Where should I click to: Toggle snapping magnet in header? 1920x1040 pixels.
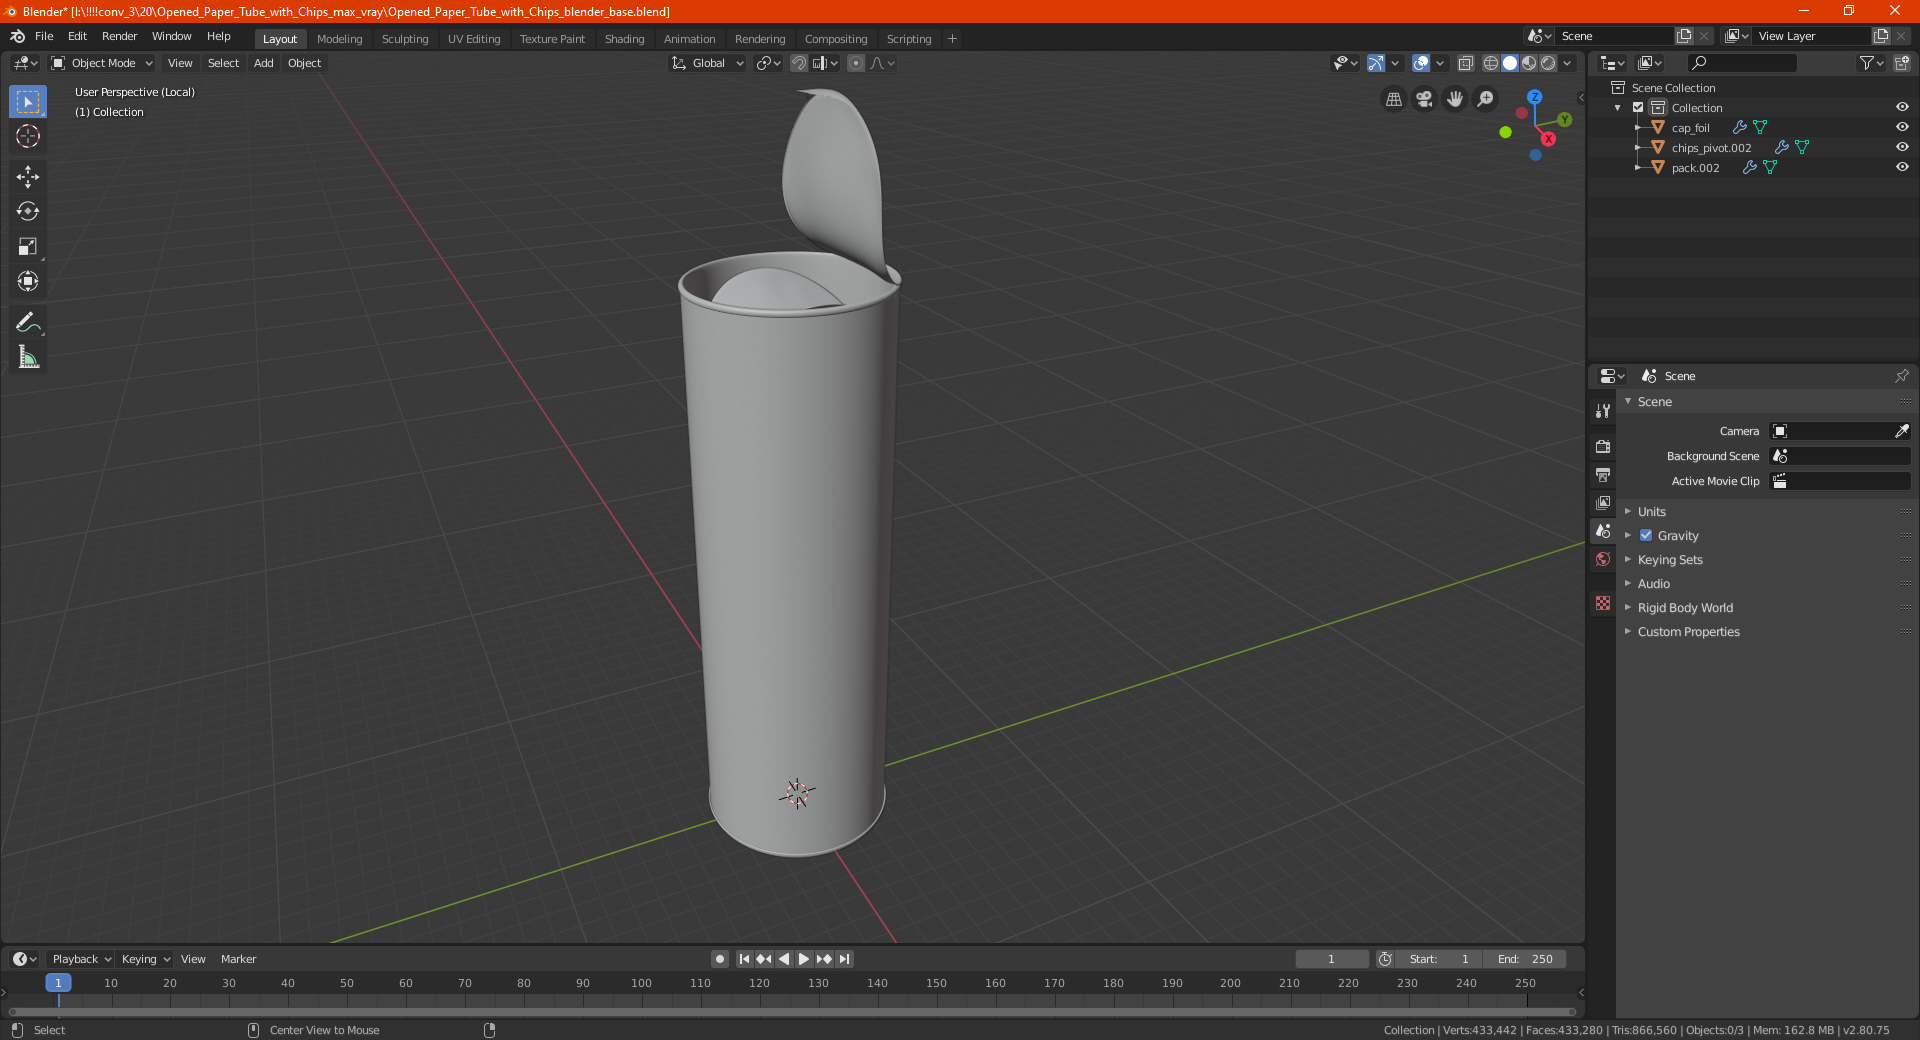click(799, 63)
